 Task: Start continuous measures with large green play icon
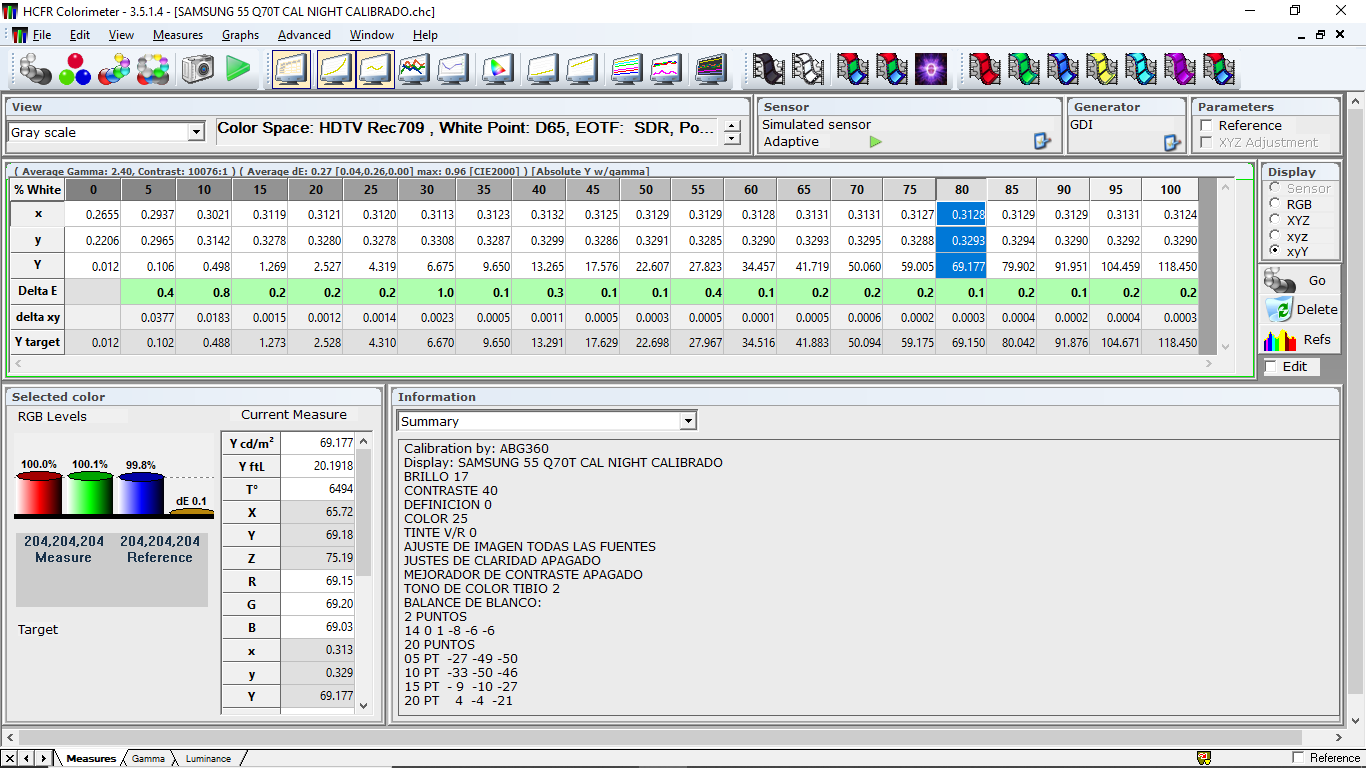coord(238,69)
